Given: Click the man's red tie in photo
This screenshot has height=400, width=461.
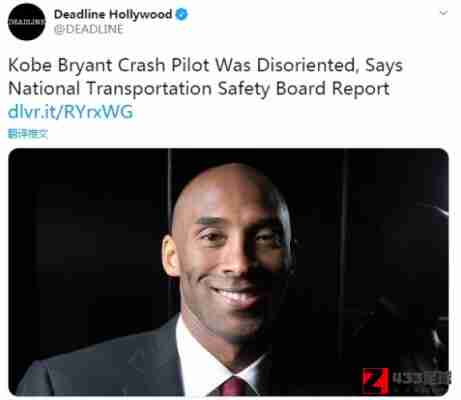Looking at the screenshot, I should pyautogui.click(x=235, y=387).
